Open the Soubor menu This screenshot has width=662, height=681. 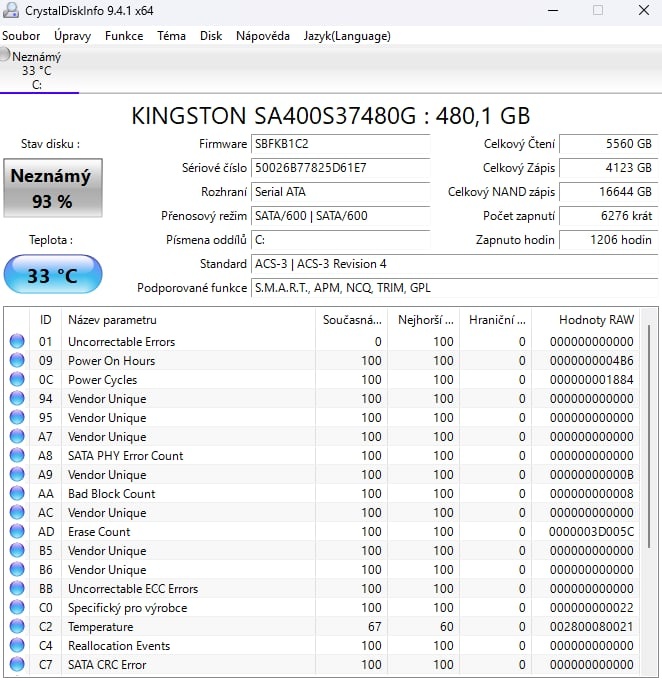click(x=21, y=36)
